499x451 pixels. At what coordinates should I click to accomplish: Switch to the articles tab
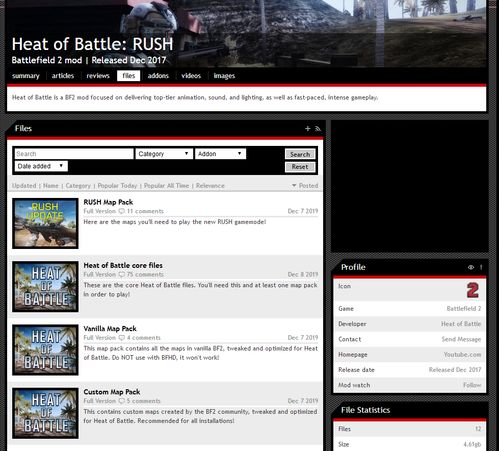63,76
